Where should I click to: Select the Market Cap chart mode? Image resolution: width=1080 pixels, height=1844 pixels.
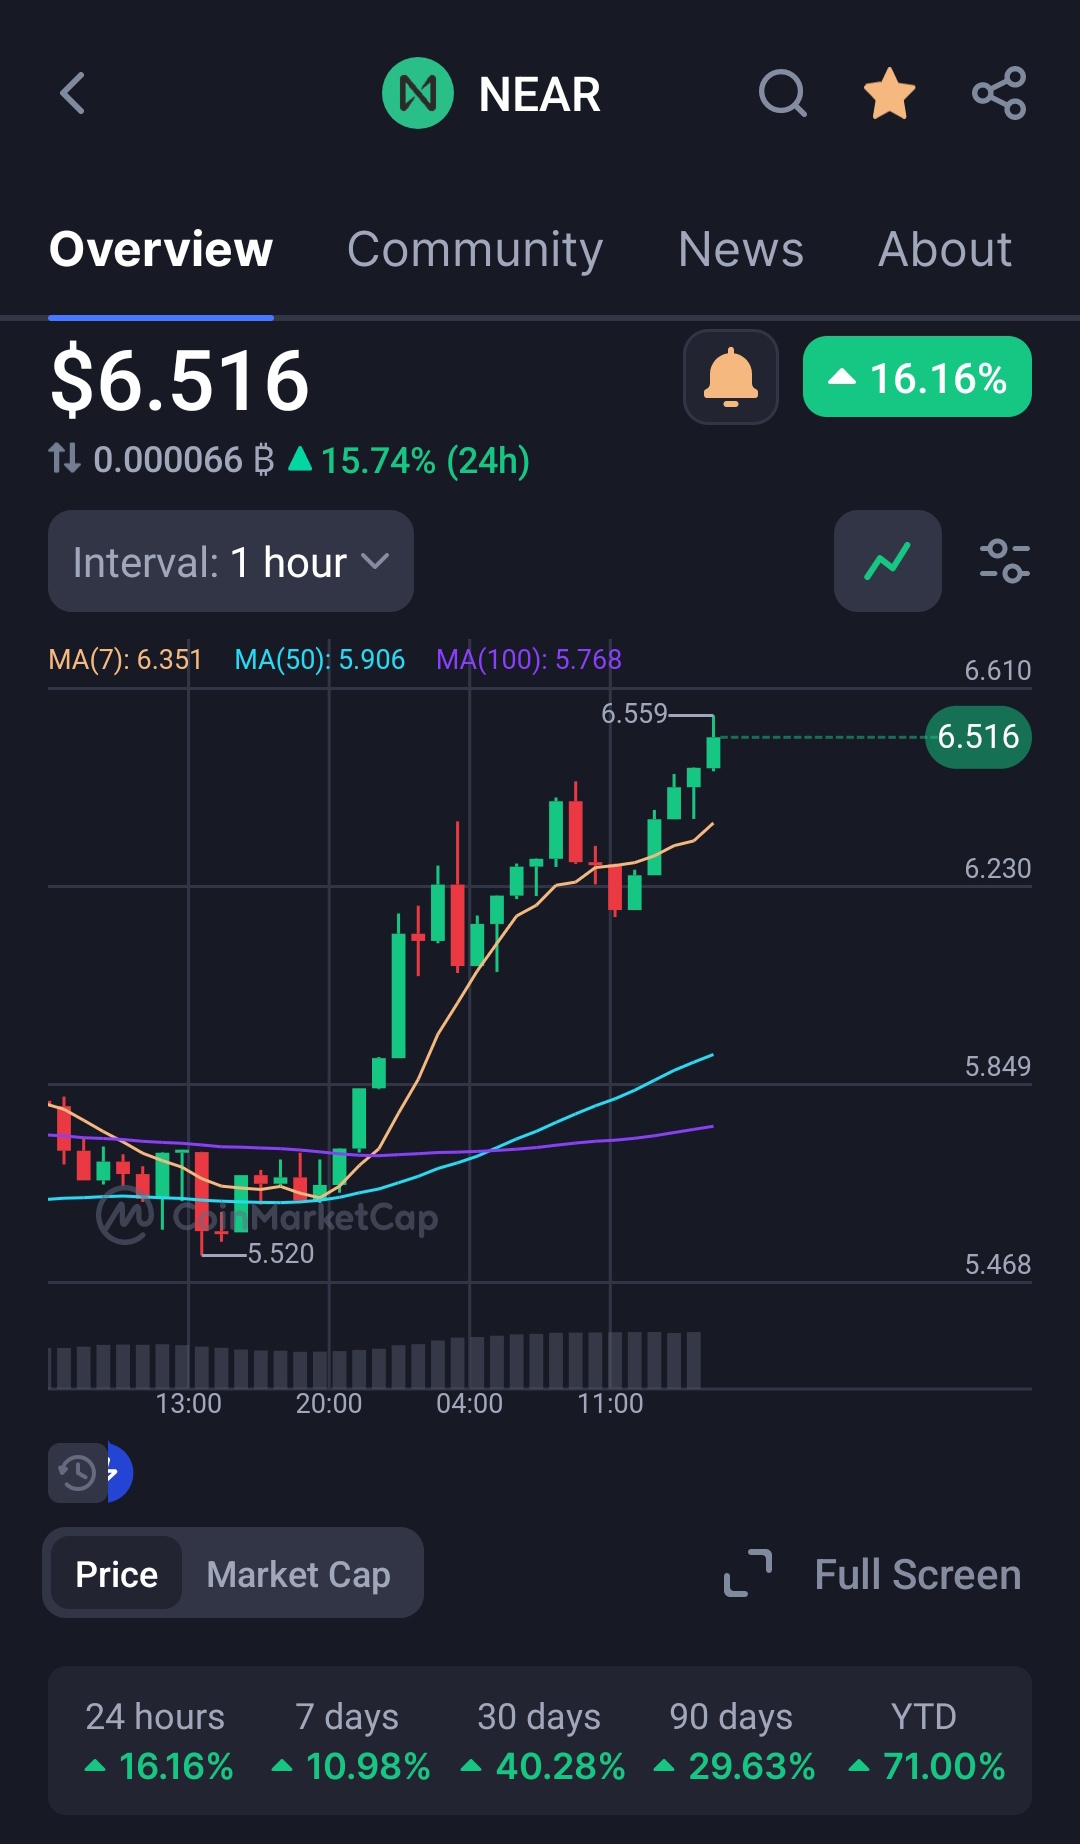coord(298,1574)
